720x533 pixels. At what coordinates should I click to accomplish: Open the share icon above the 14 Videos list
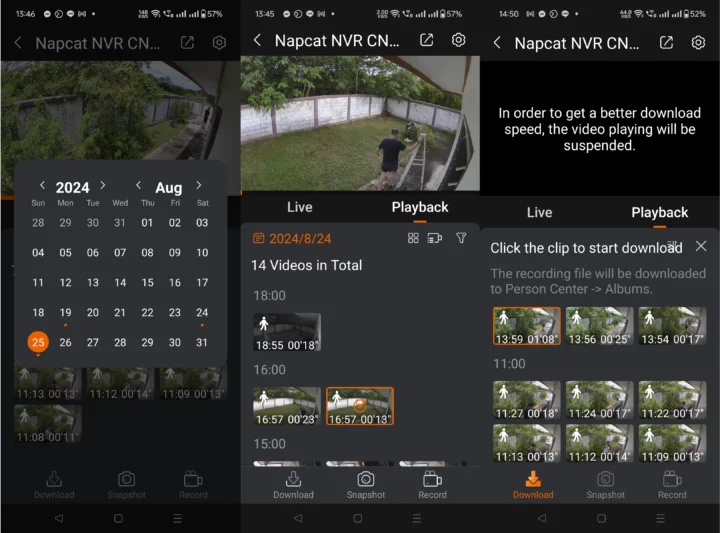pos(427,40)
